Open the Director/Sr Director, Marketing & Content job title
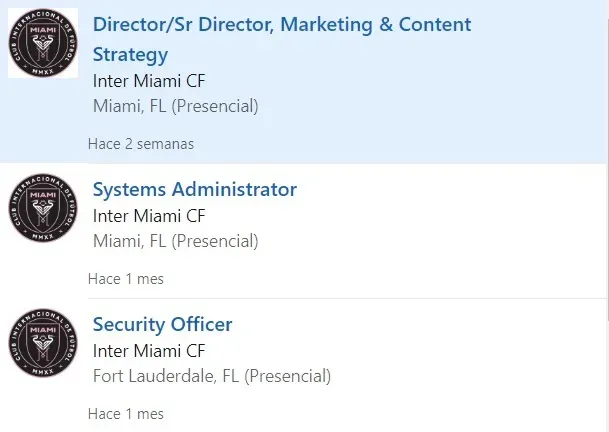This screenshot has height=432, width=609. [x=281, y=25]
